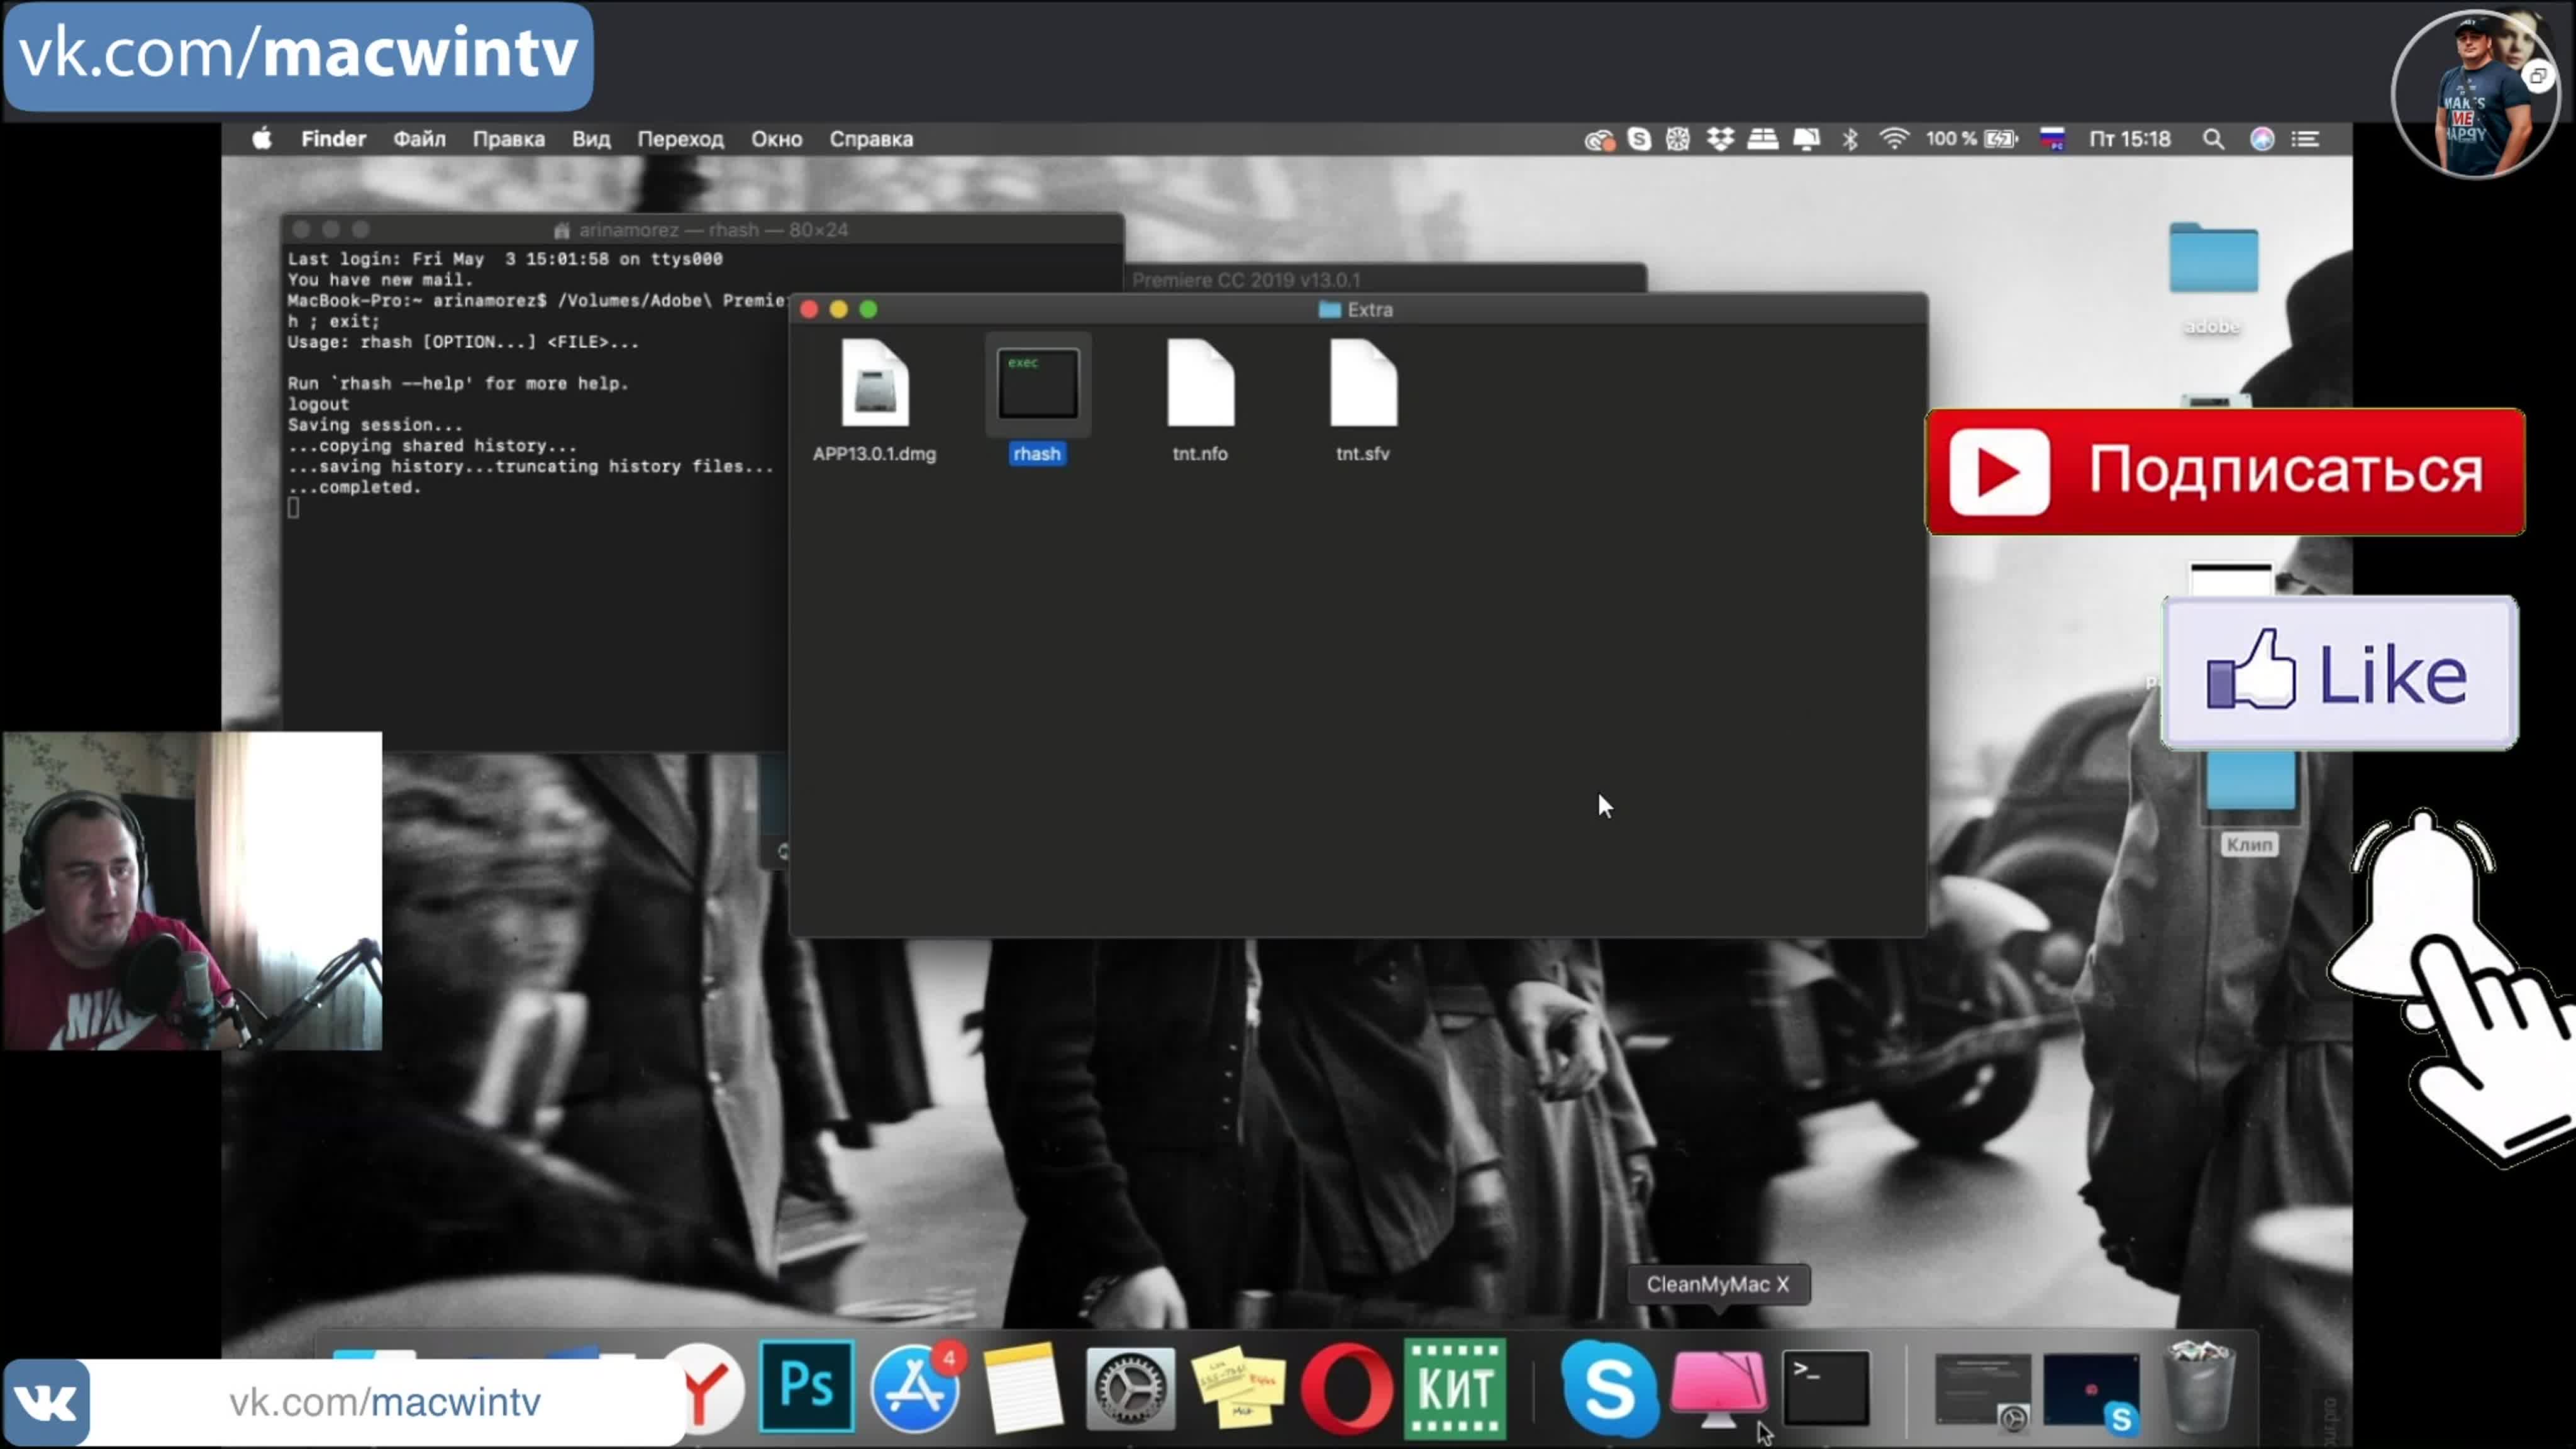
Task: Click the Dropbox menu bar icon
Action: coord(1719,139)
